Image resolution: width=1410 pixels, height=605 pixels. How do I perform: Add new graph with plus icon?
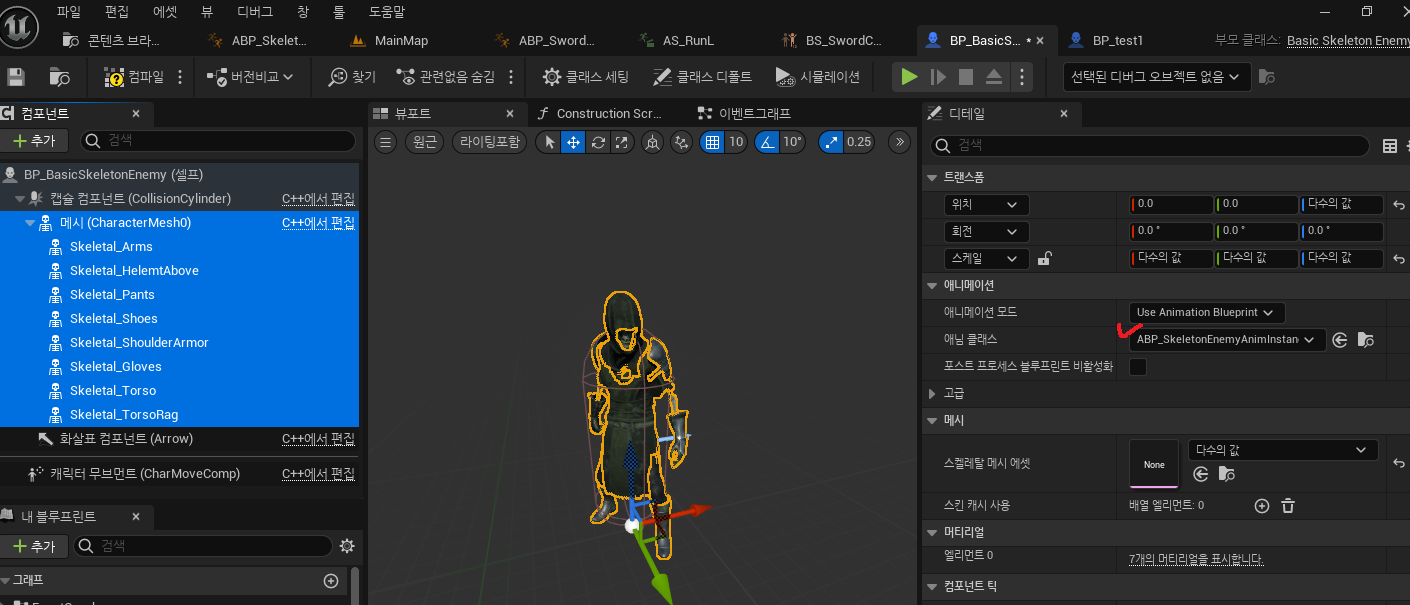coord(331,581)
